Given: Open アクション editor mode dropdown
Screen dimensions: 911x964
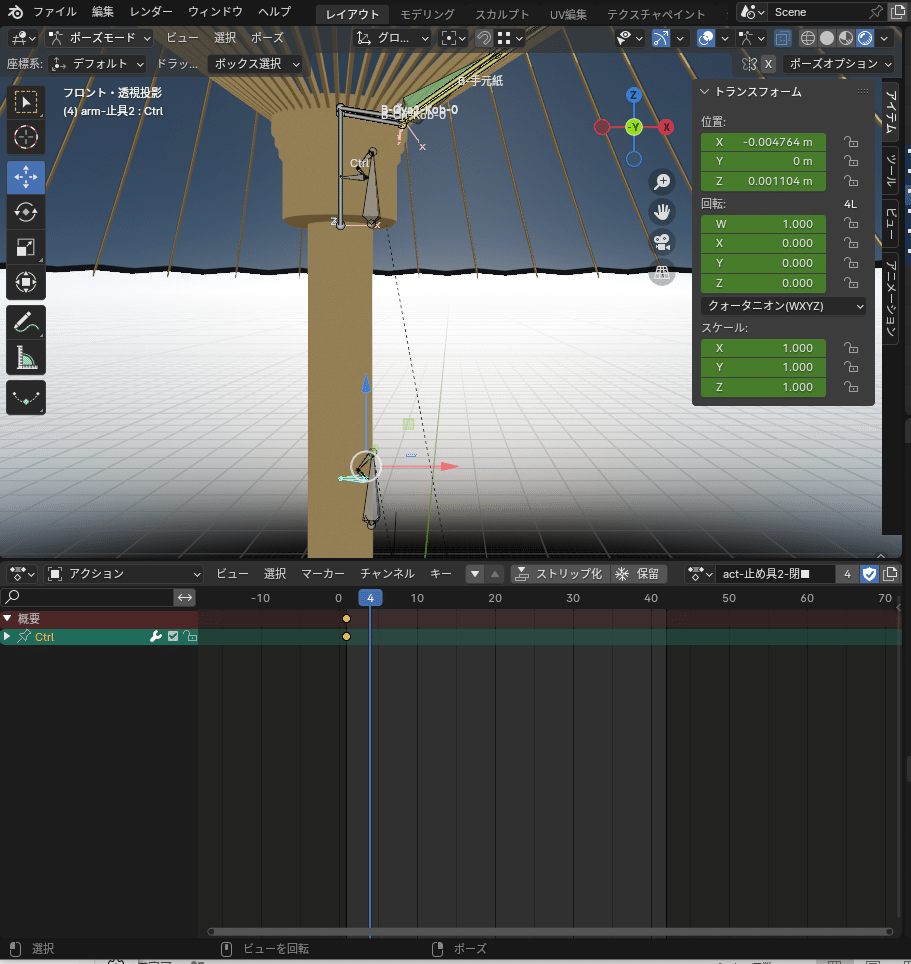Looking at the screenshot, I should click(x=125, y=574).
